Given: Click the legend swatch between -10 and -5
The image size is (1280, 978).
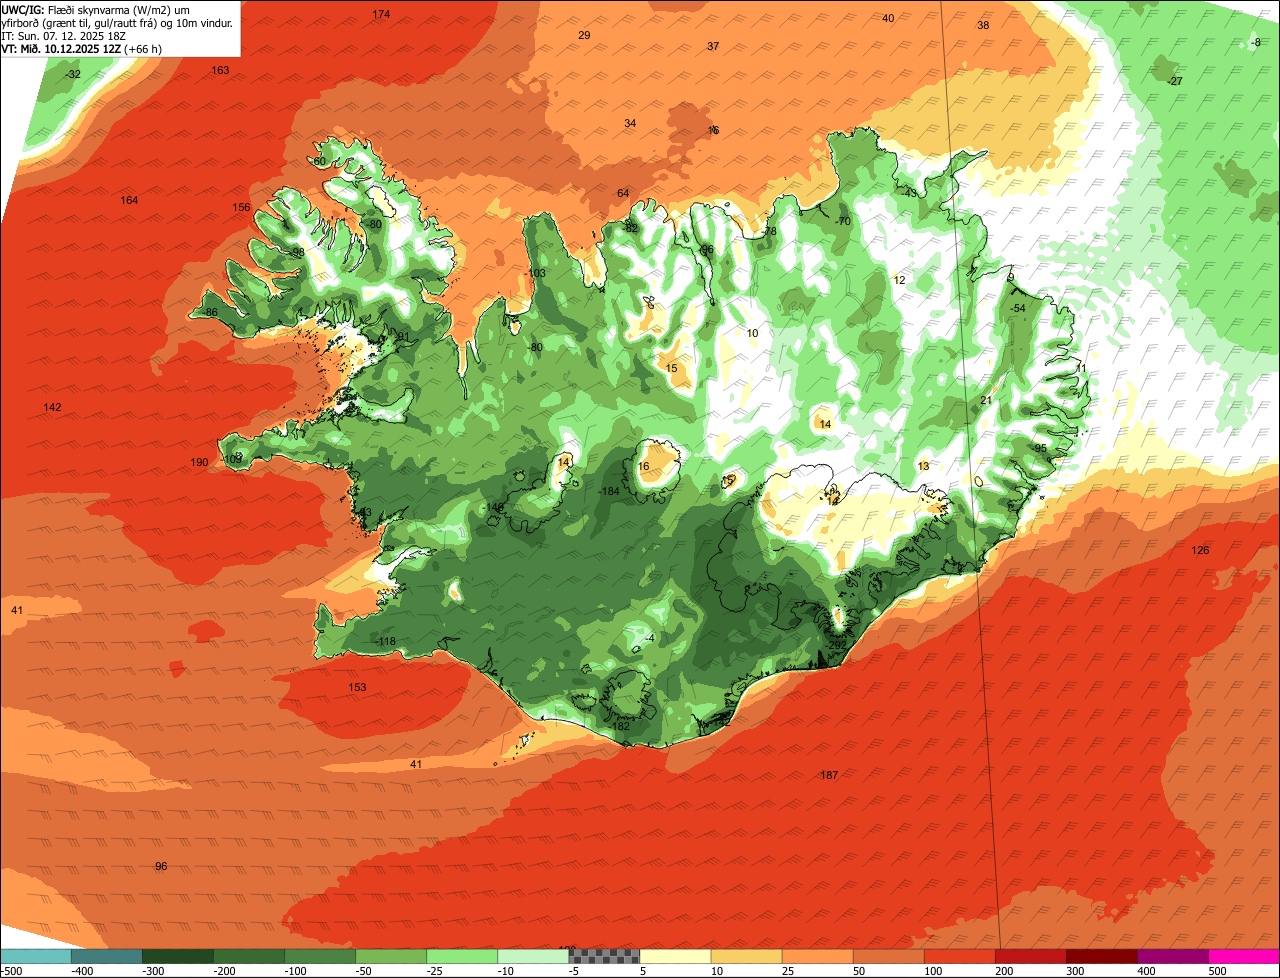Looking at the screenshot, I should point(534,956).
